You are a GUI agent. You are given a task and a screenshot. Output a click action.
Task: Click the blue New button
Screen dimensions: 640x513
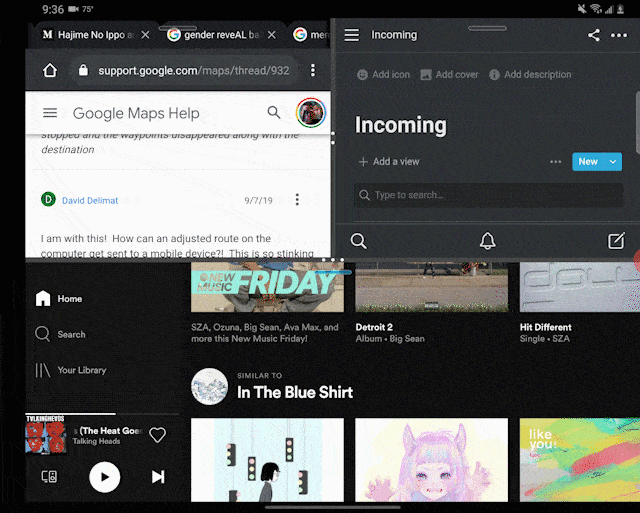pos(588,162)
